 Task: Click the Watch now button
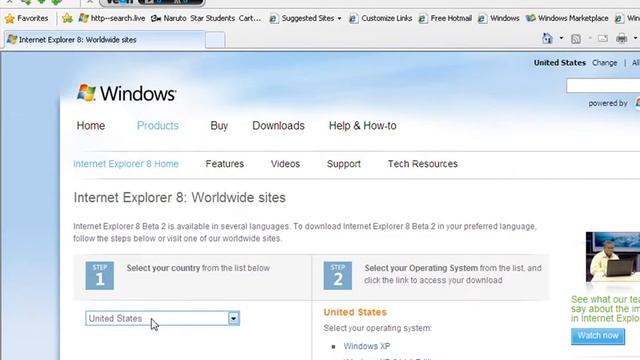pos(598,336)
